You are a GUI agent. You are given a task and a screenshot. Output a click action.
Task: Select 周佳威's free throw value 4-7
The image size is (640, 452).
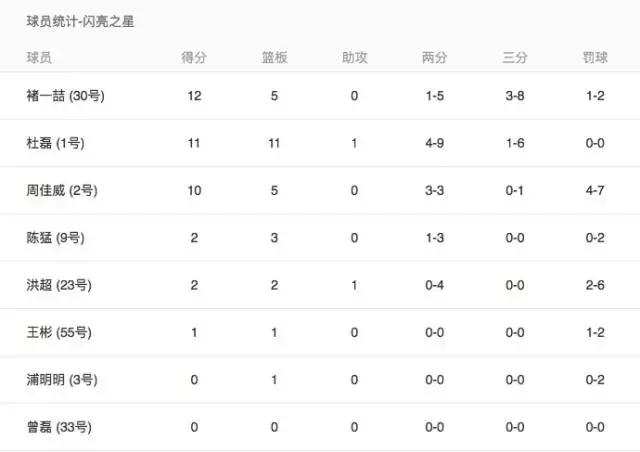[595, 190]
